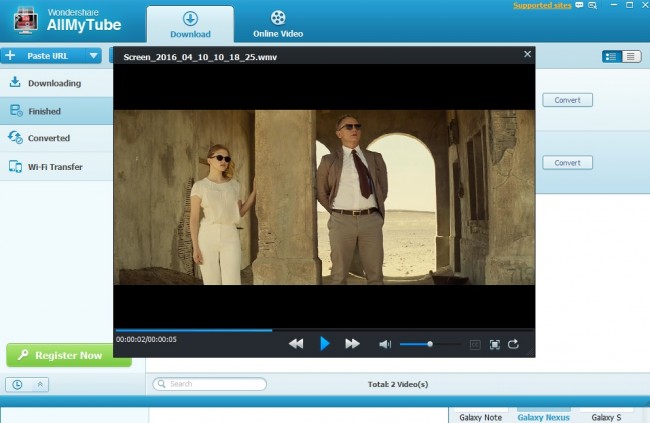Click the player title Screen_2016_04_10_10_18_25.wmv
Viewport: 650px width, 423px height.
[200, 57]
